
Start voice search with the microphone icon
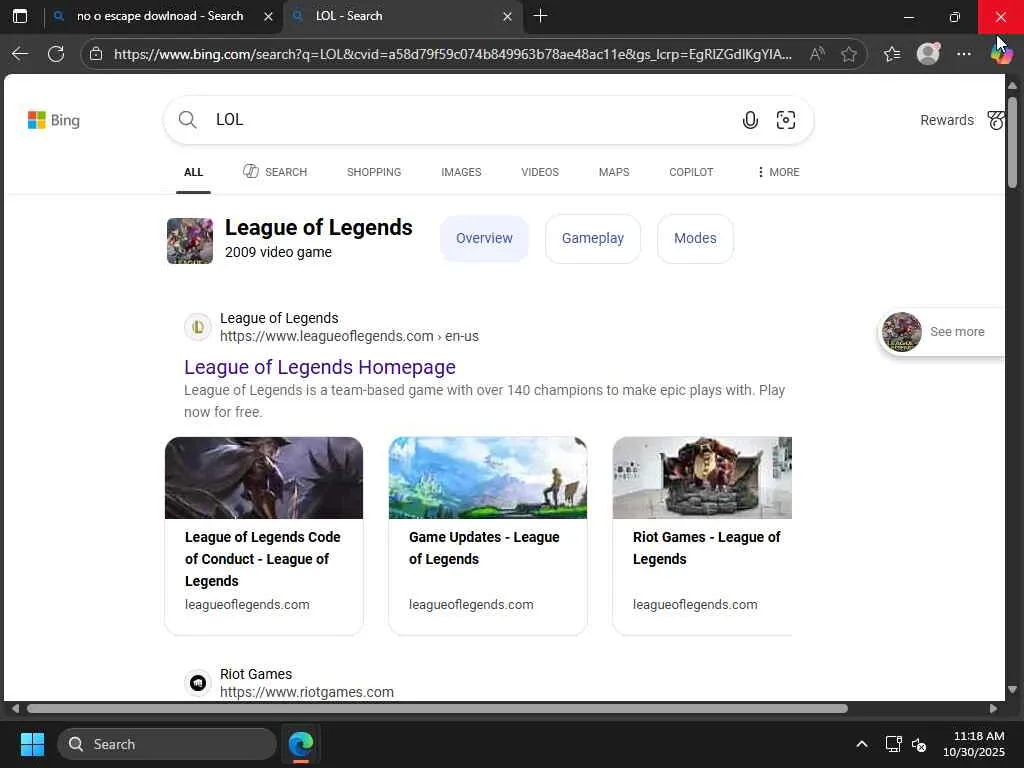pyautogui.click(x=750, y=120)
